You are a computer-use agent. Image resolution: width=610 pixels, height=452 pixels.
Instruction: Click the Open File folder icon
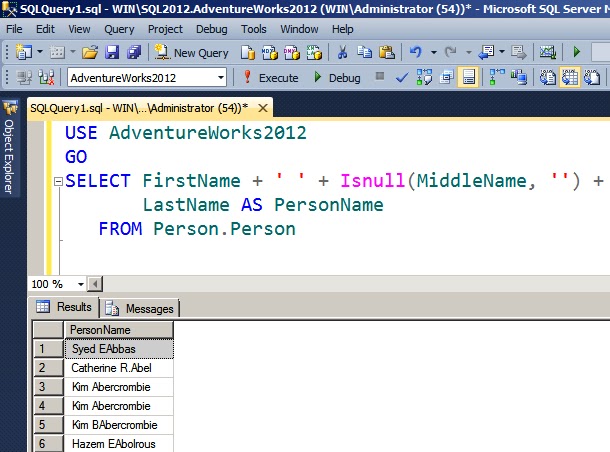tap(90, 52)
